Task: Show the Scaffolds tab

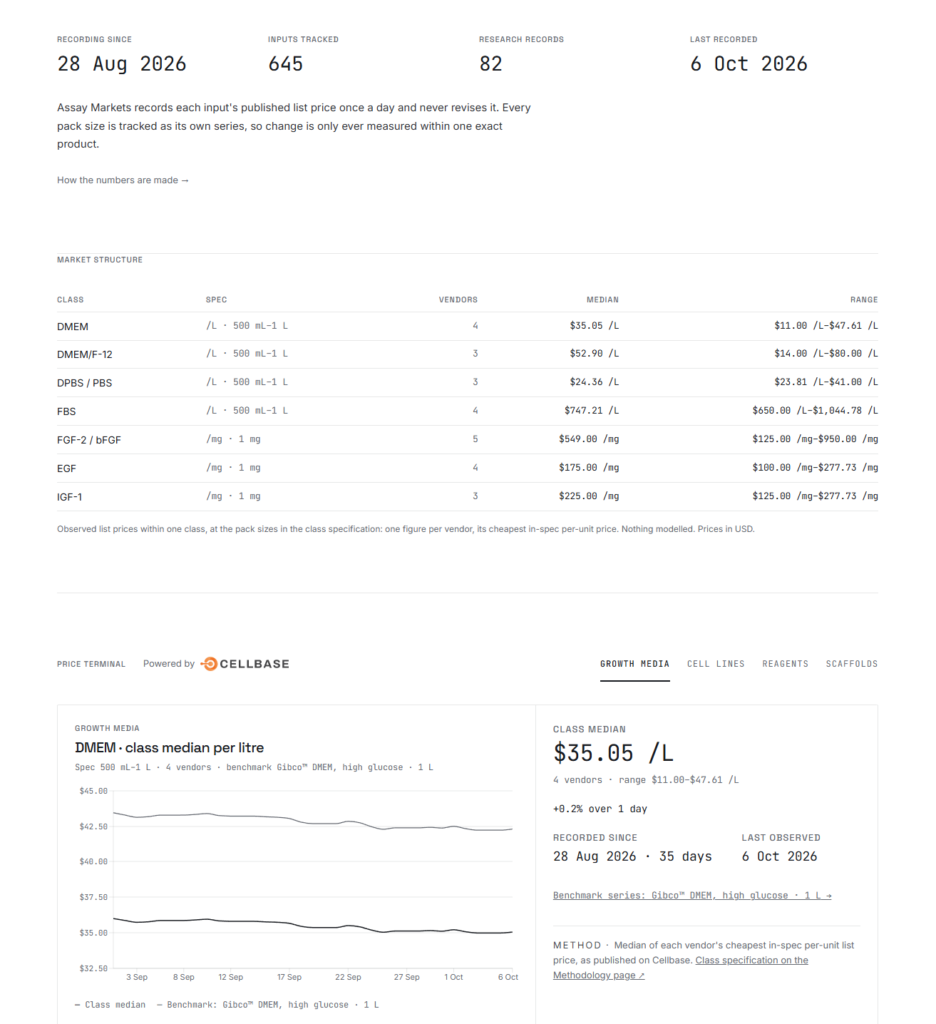Action: pyautogui.click(x=852, y=664)
